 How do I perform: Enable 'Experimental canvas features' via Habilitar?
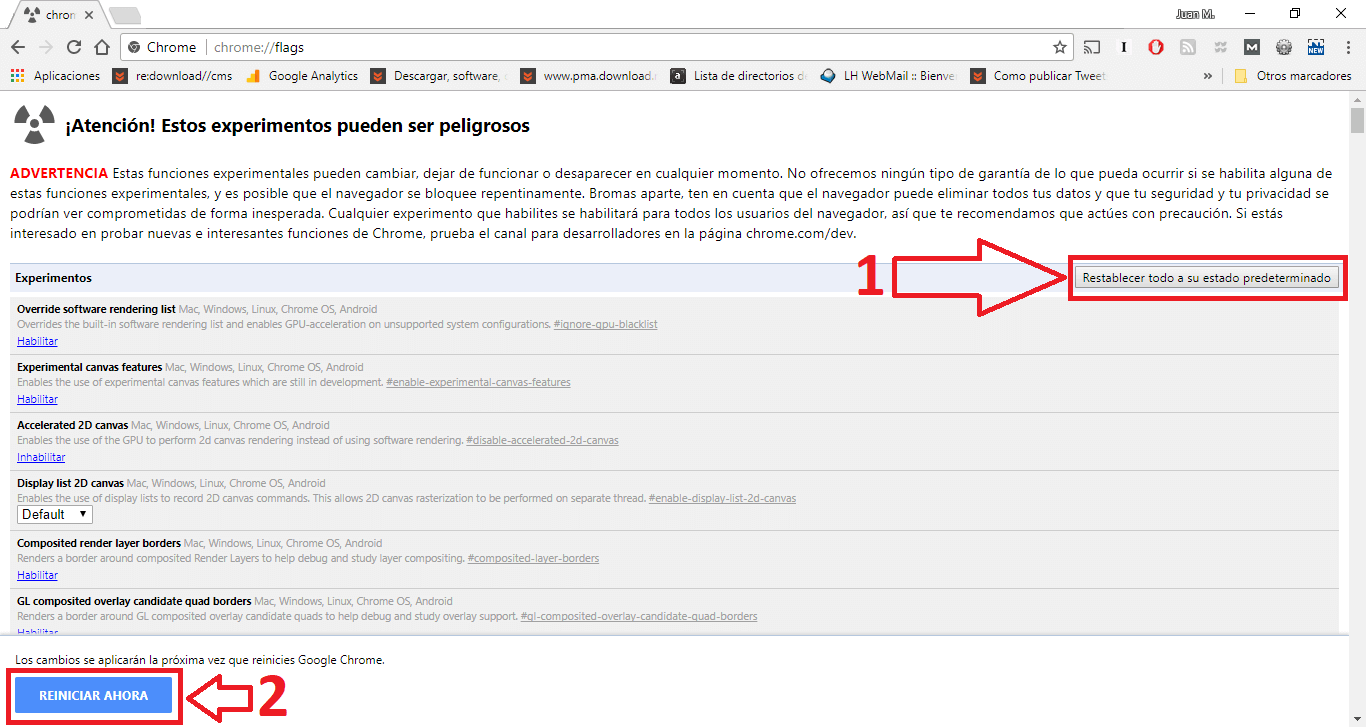click(x=37, y=400)
